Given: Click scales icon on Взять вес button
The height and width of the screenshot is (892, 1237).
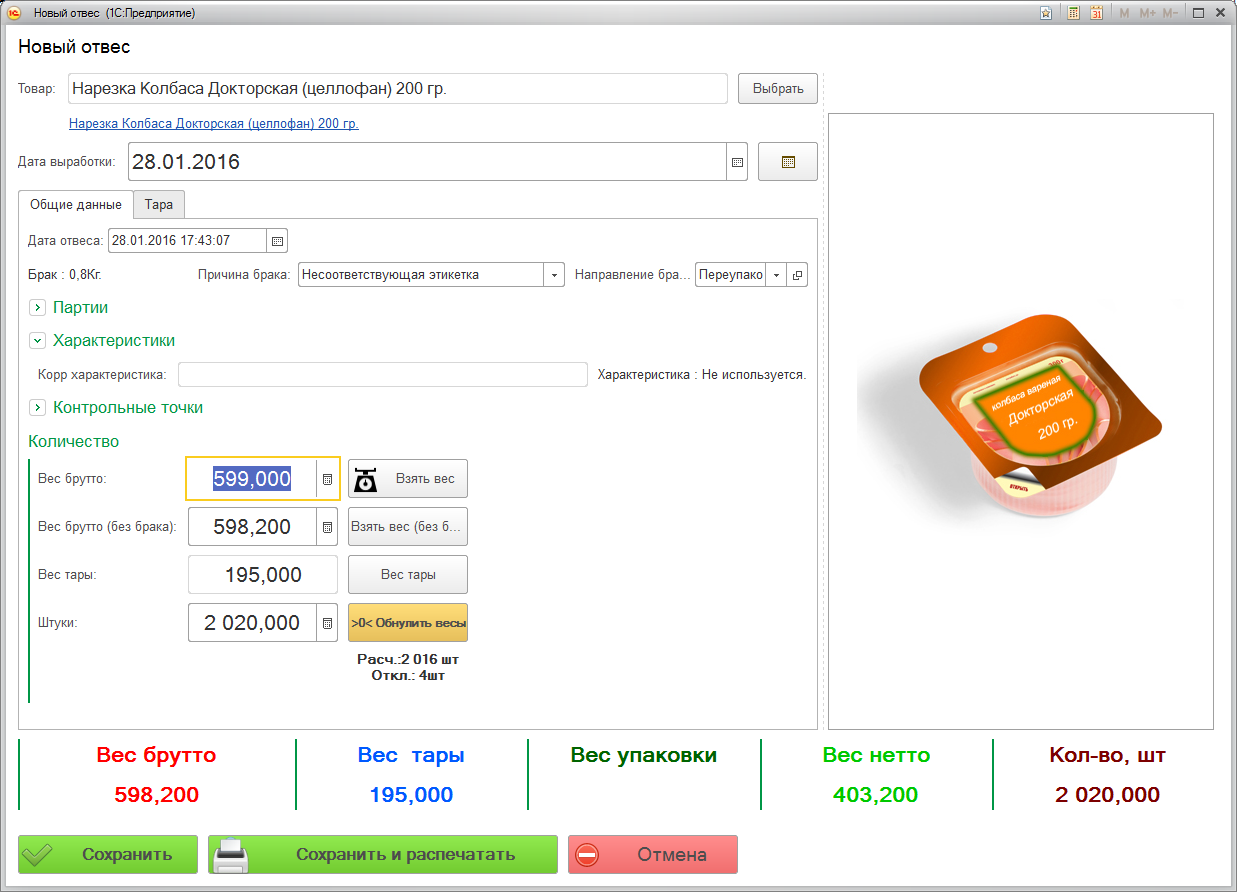Looking at the screenshot, I should point(366,479).
